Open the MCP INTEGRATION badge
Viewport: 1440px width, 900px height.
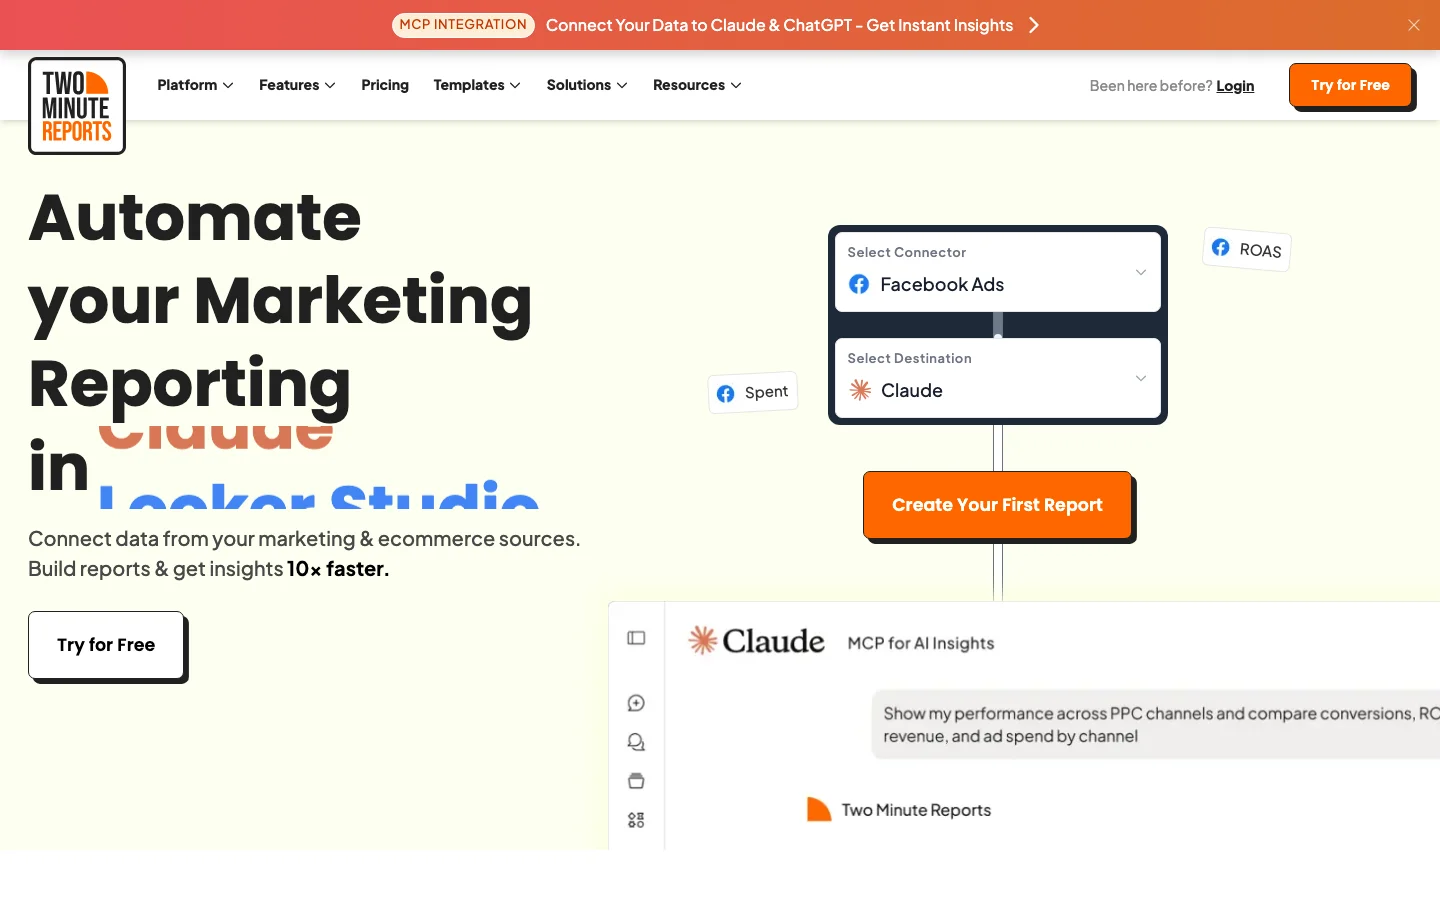pos(463,25)
